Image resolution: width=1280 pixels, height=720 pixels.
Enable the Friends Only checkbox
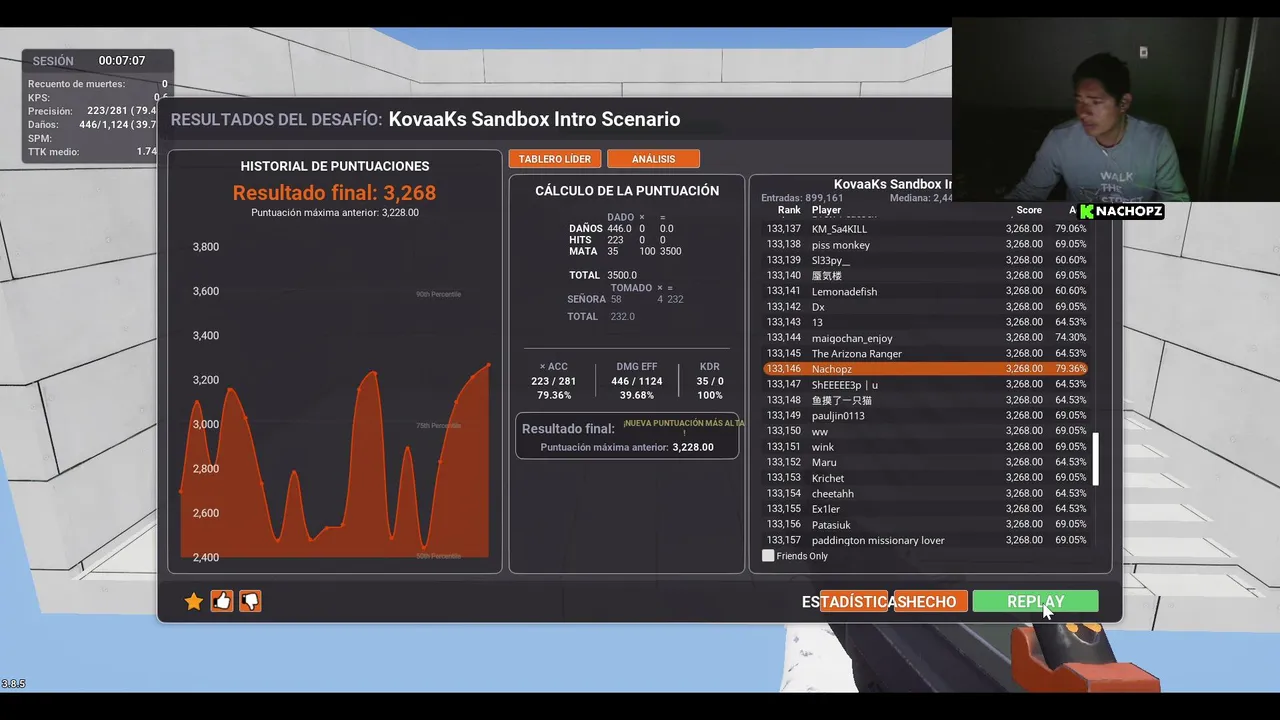point(768,556)
